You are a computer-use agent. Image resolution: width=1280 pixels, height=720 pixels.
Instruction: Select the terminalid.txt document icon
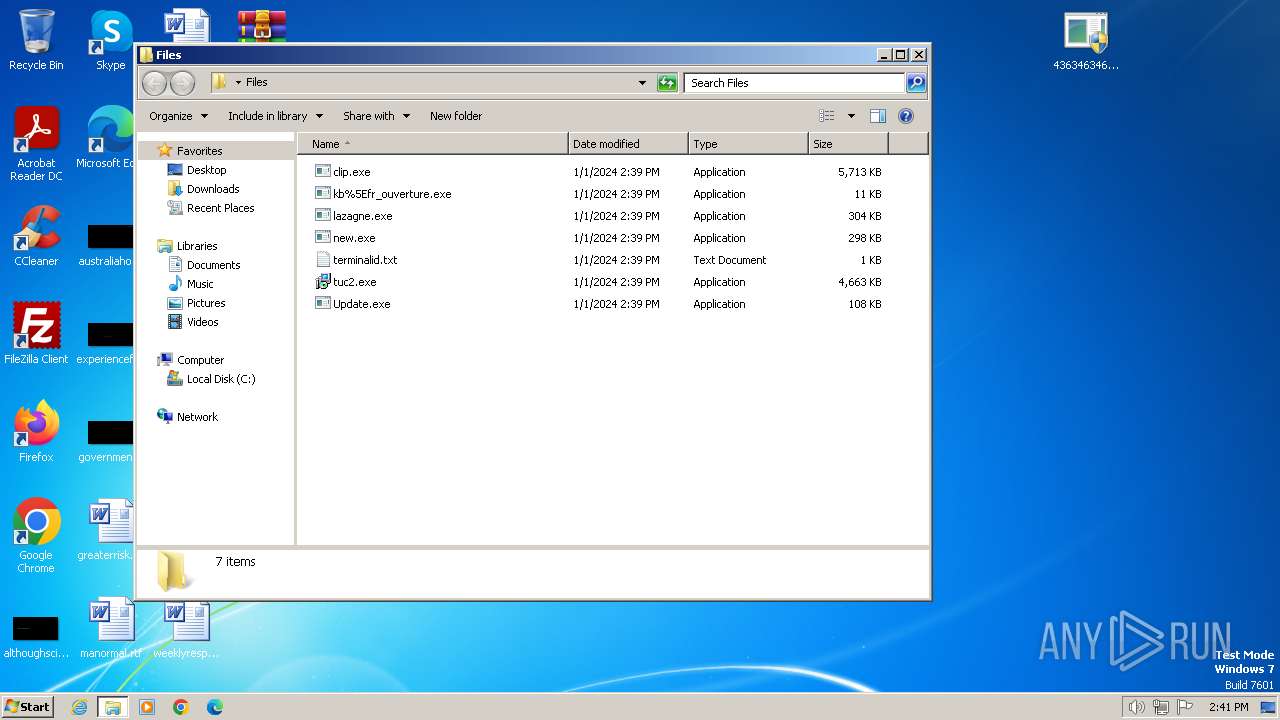point(323,259)
